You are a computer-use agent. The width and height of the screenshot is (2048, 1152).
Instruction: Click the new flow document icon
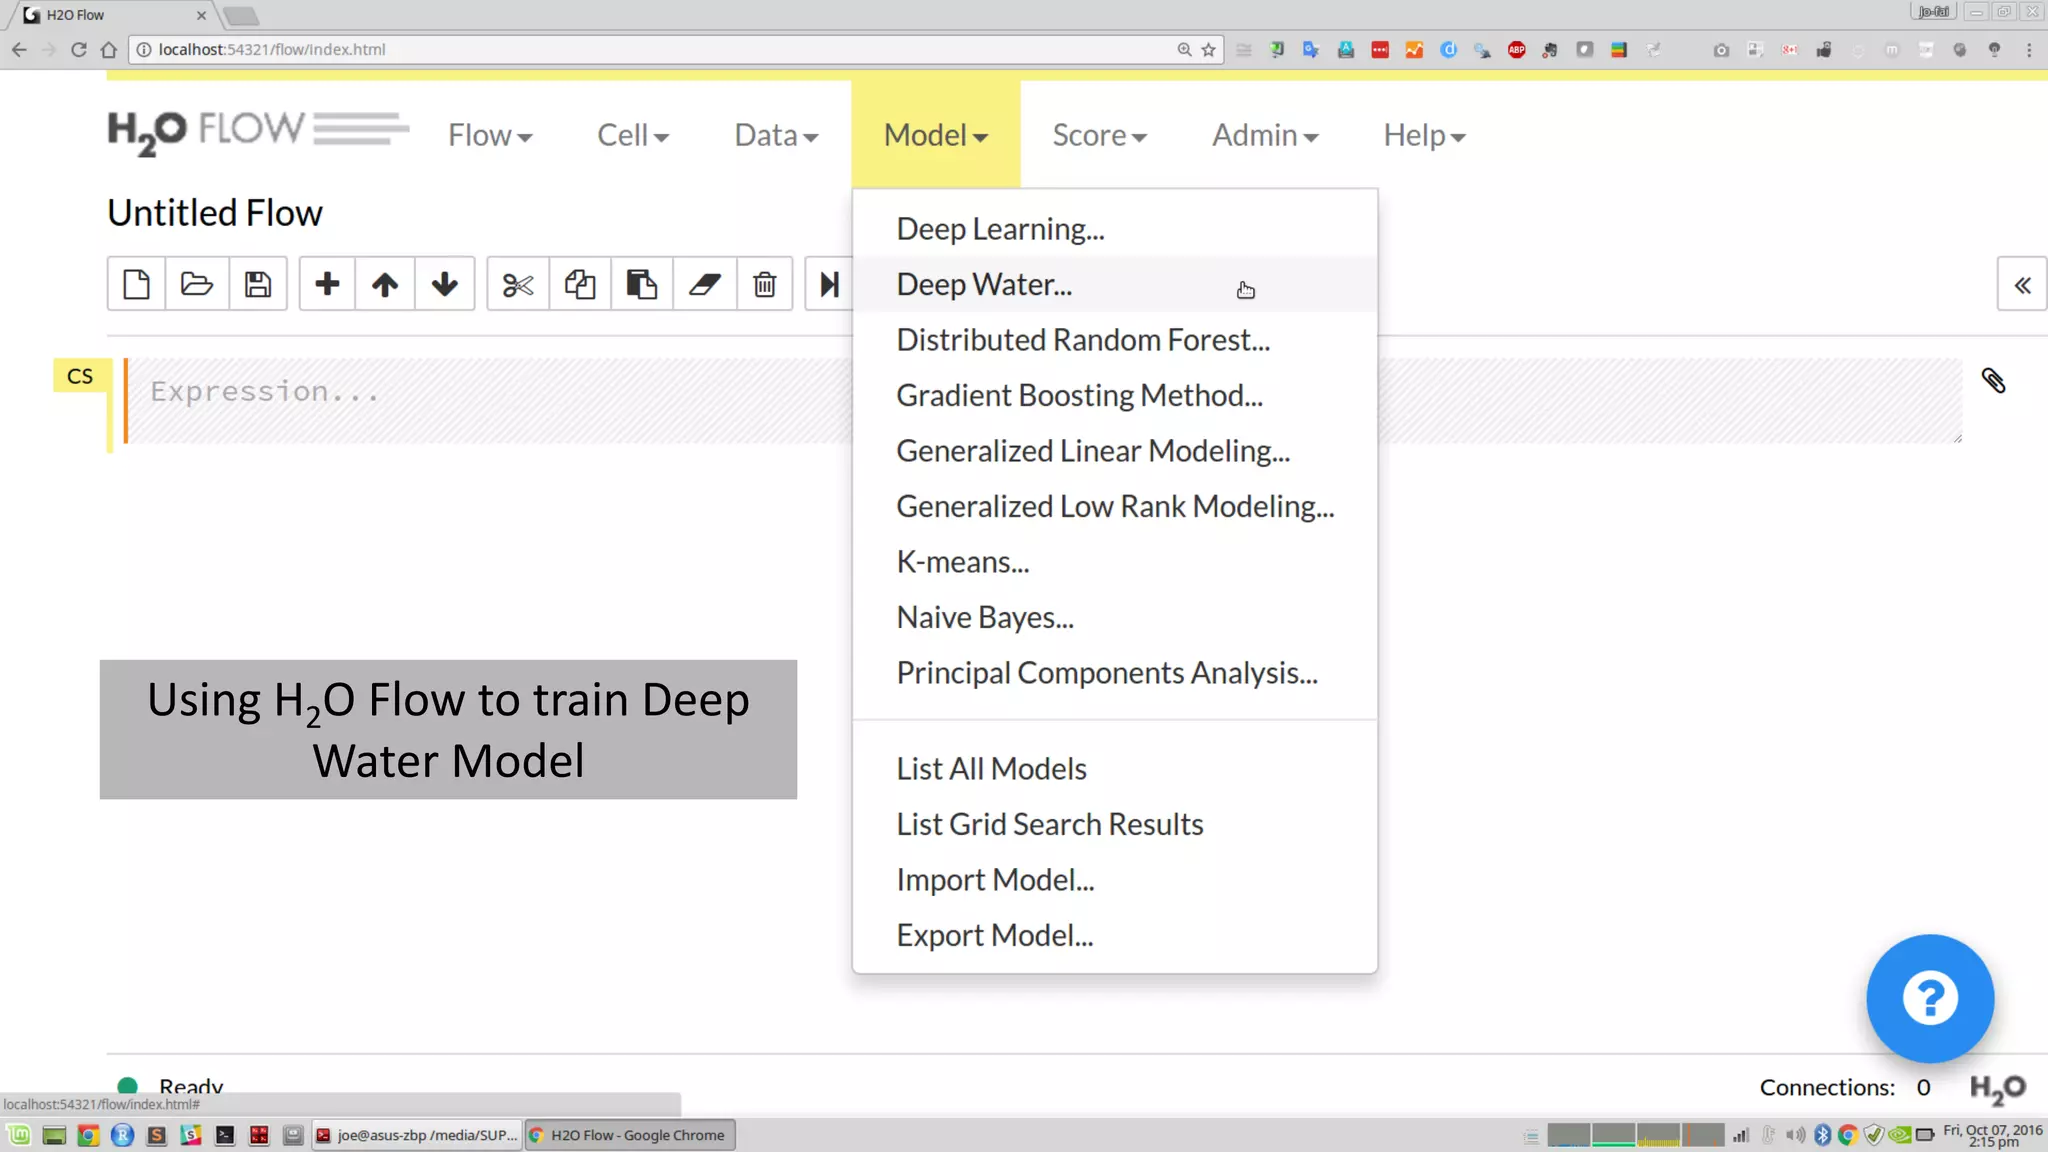point(137,285)
